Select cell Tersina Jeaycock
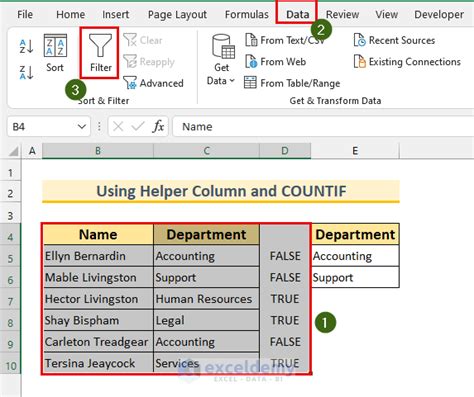 click(x=98, y=363)
